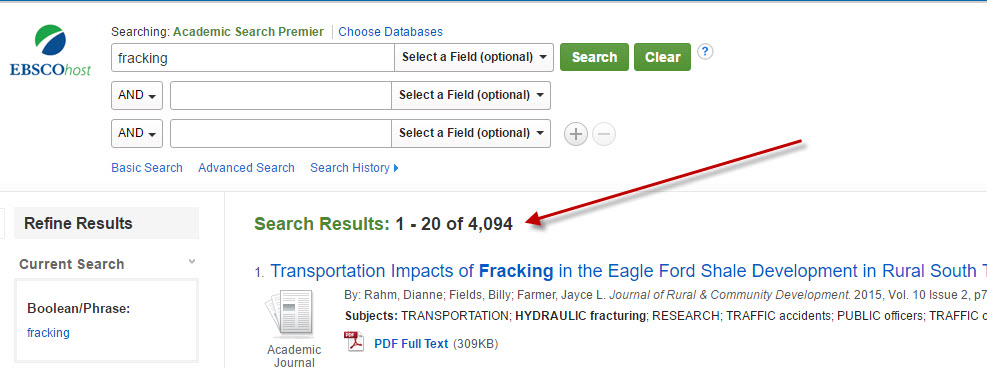Screen dimensions: 987x368
Task: Click the fracking search term input field
Action: click(253, 57)
